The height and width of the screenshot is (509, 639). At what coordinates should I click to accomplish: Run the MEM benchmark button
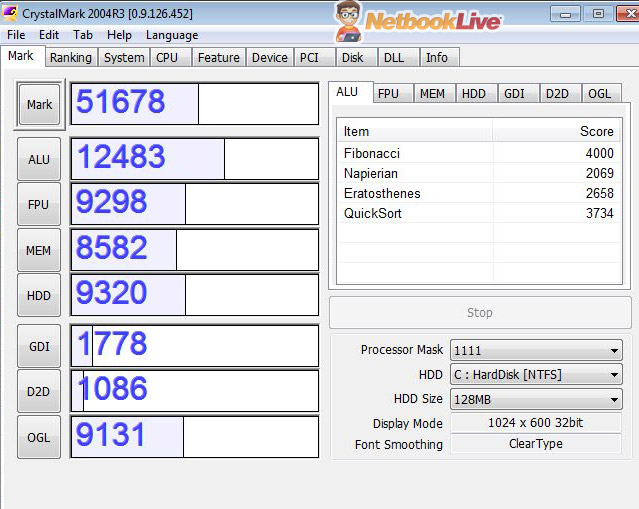tap(39, 250)
